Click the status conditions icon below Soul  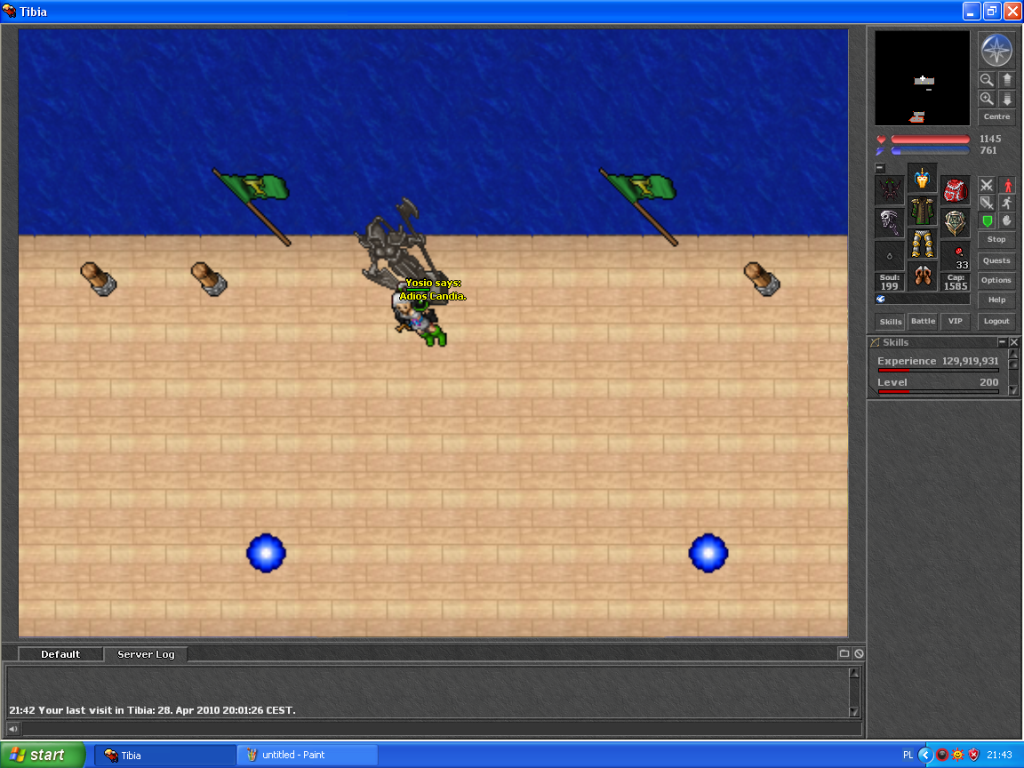[880, 299]
